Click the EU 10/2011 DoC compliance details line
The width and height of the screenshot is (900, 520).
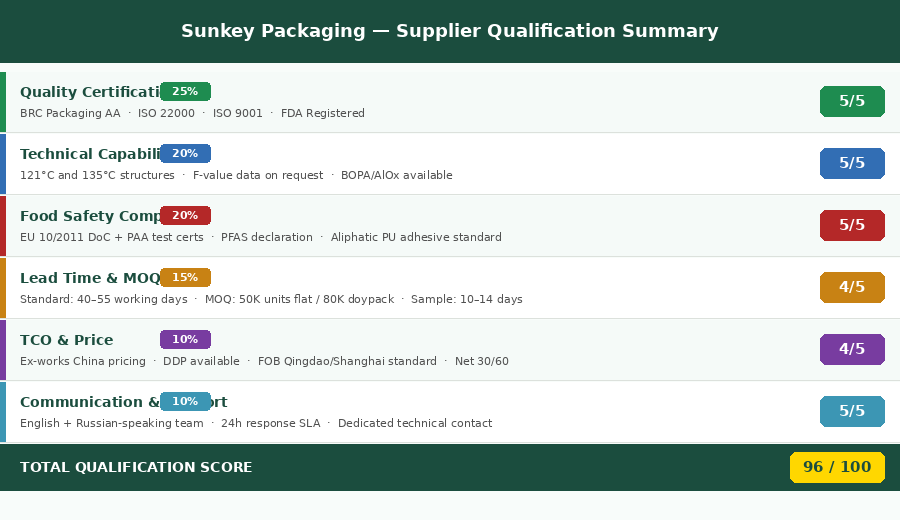click(260, 238)
